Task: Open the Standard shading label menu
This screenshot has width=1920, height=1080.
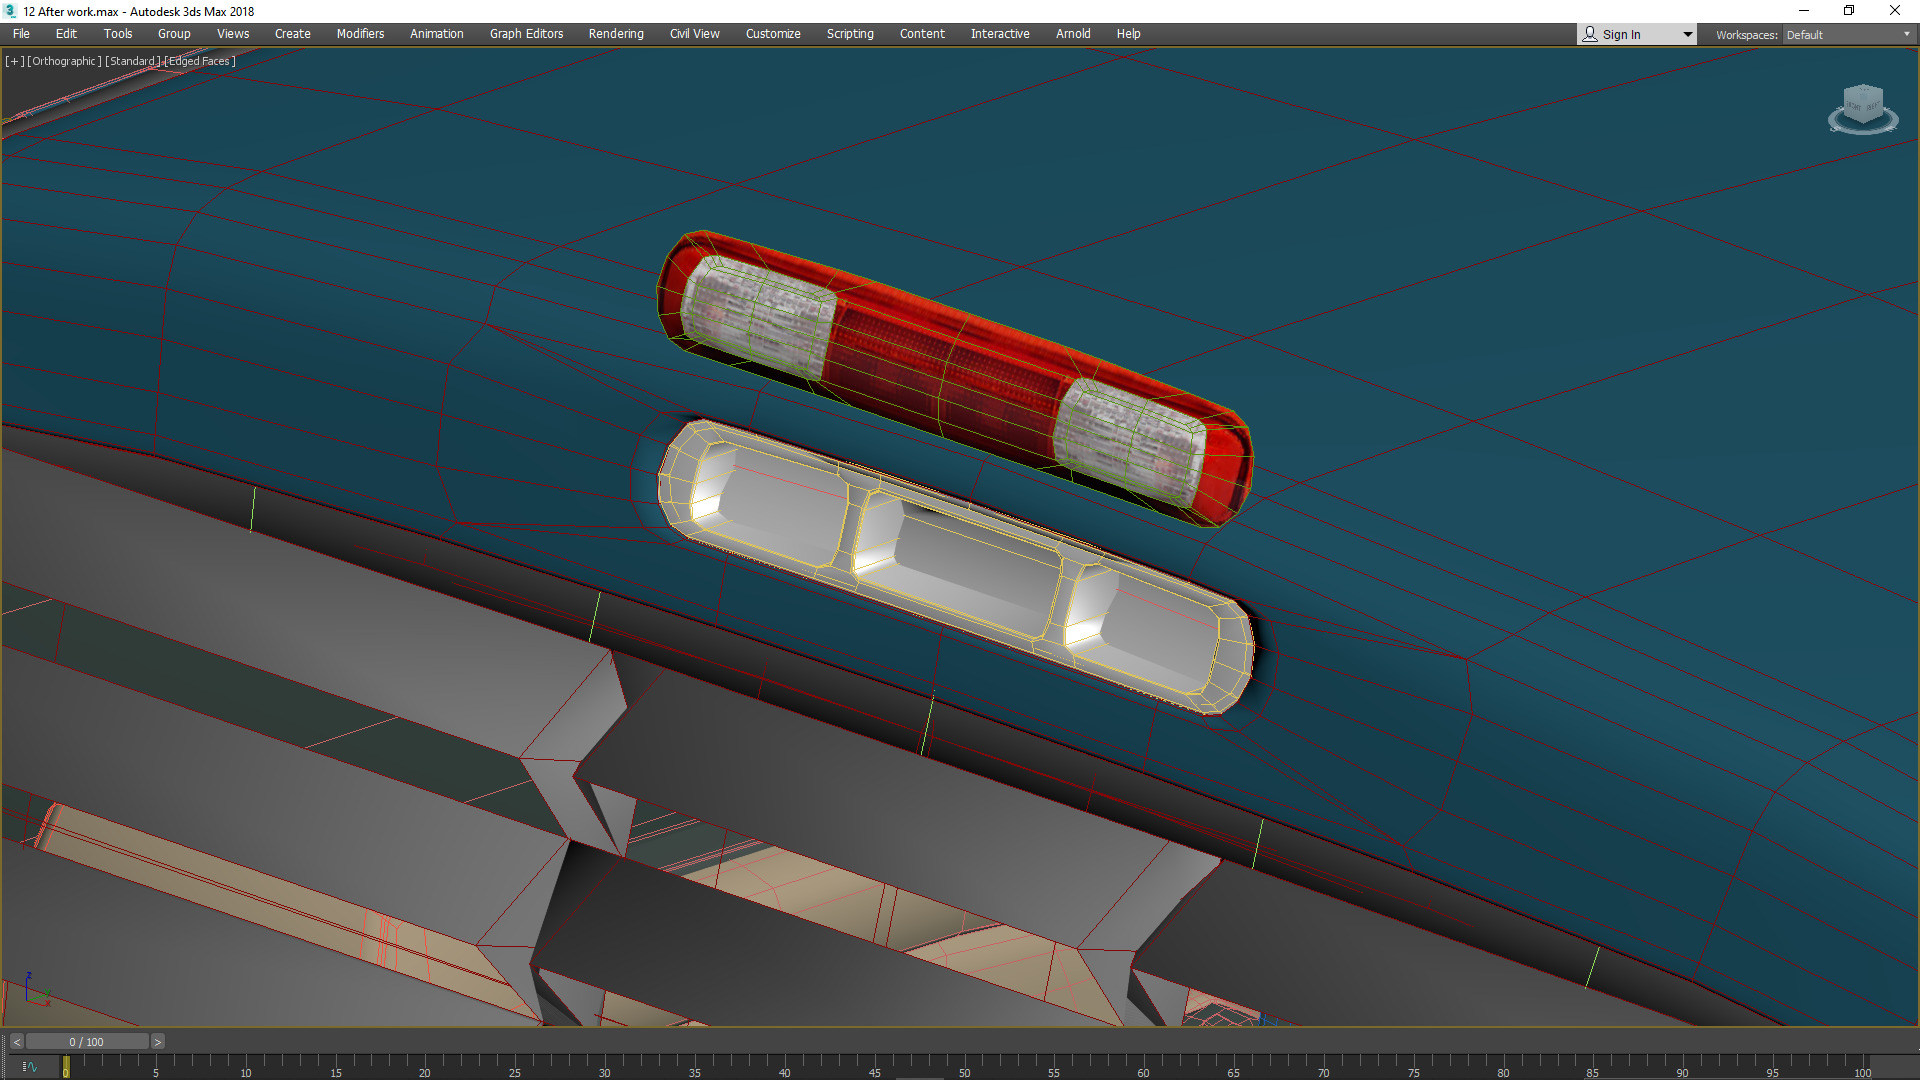Action: [133, 61]
